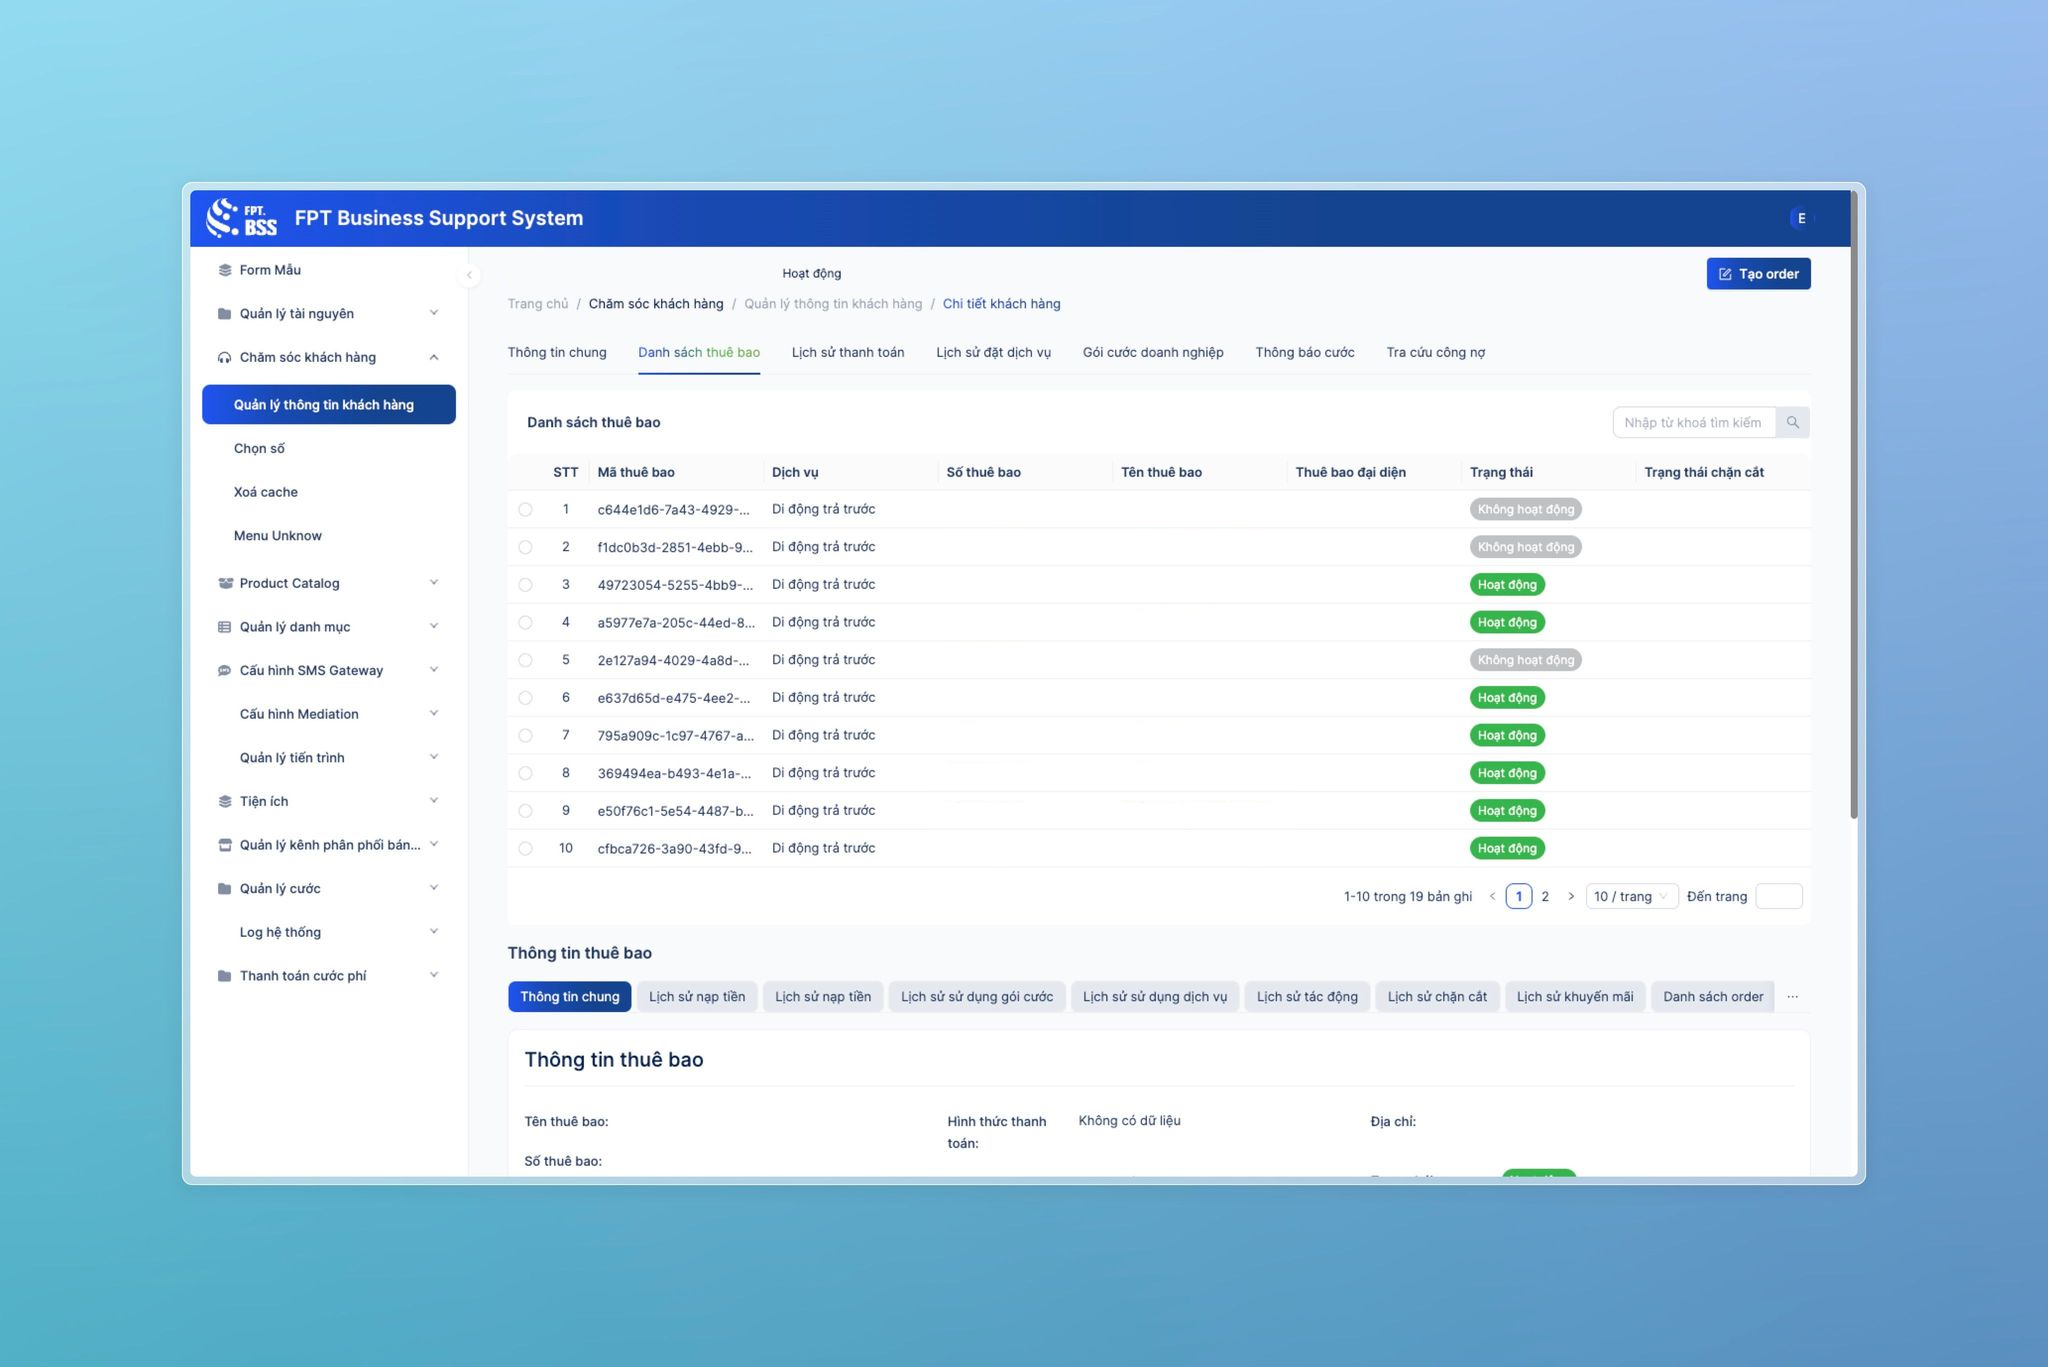Click the Quản lý cước folder icon
Image resolution: width=2048 pixels, height=1367 pixels.
(224, 889)
